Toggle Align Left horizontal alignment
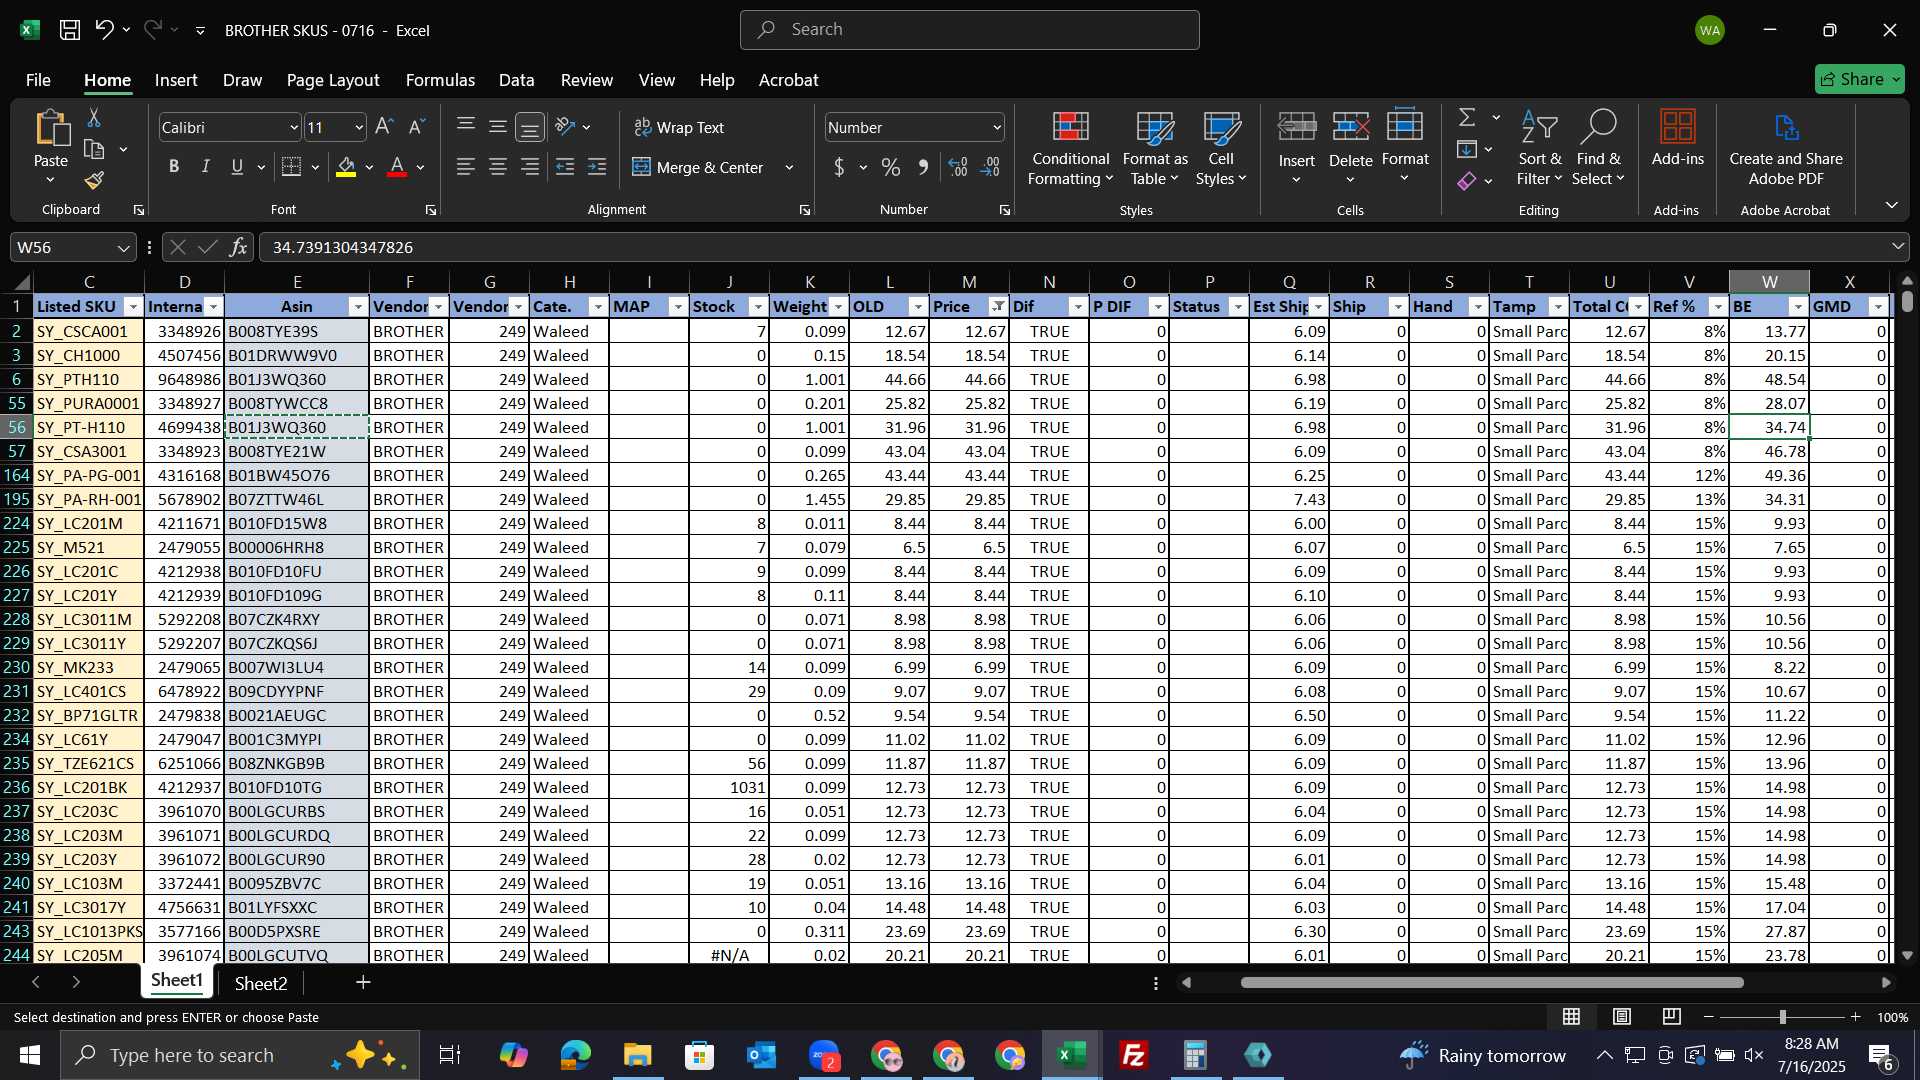Image resolution: width=1920 pixels, height=1080 pixels. [466, 167]
